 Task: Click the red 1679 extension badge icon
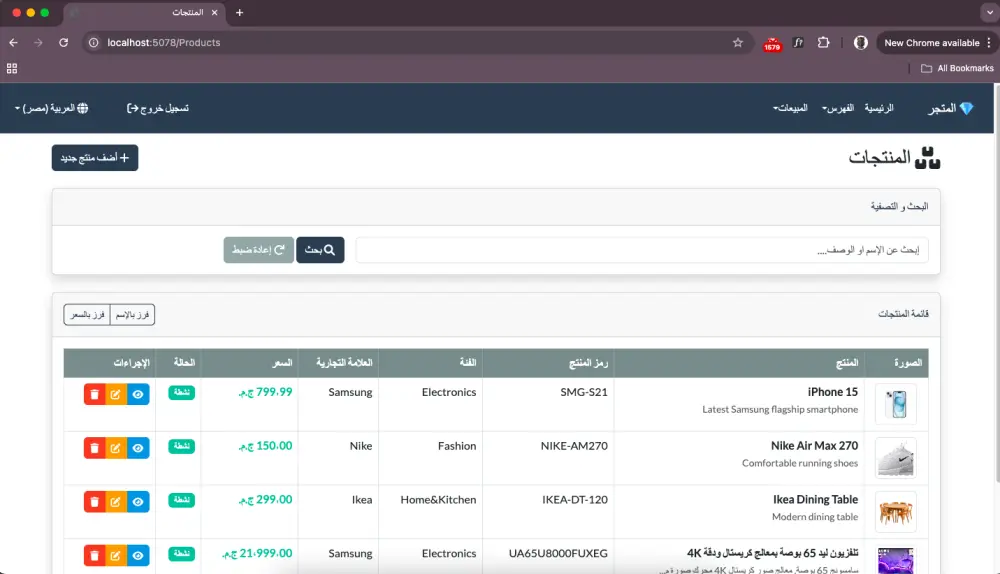772,43
